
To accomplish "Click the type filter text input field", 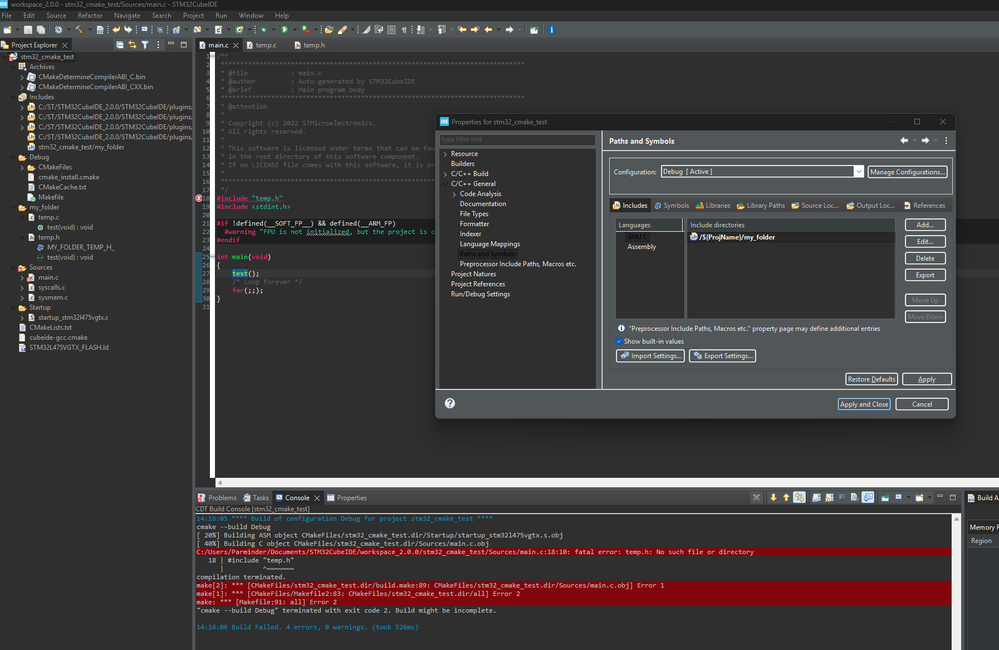I will click(x=517, y=139).
